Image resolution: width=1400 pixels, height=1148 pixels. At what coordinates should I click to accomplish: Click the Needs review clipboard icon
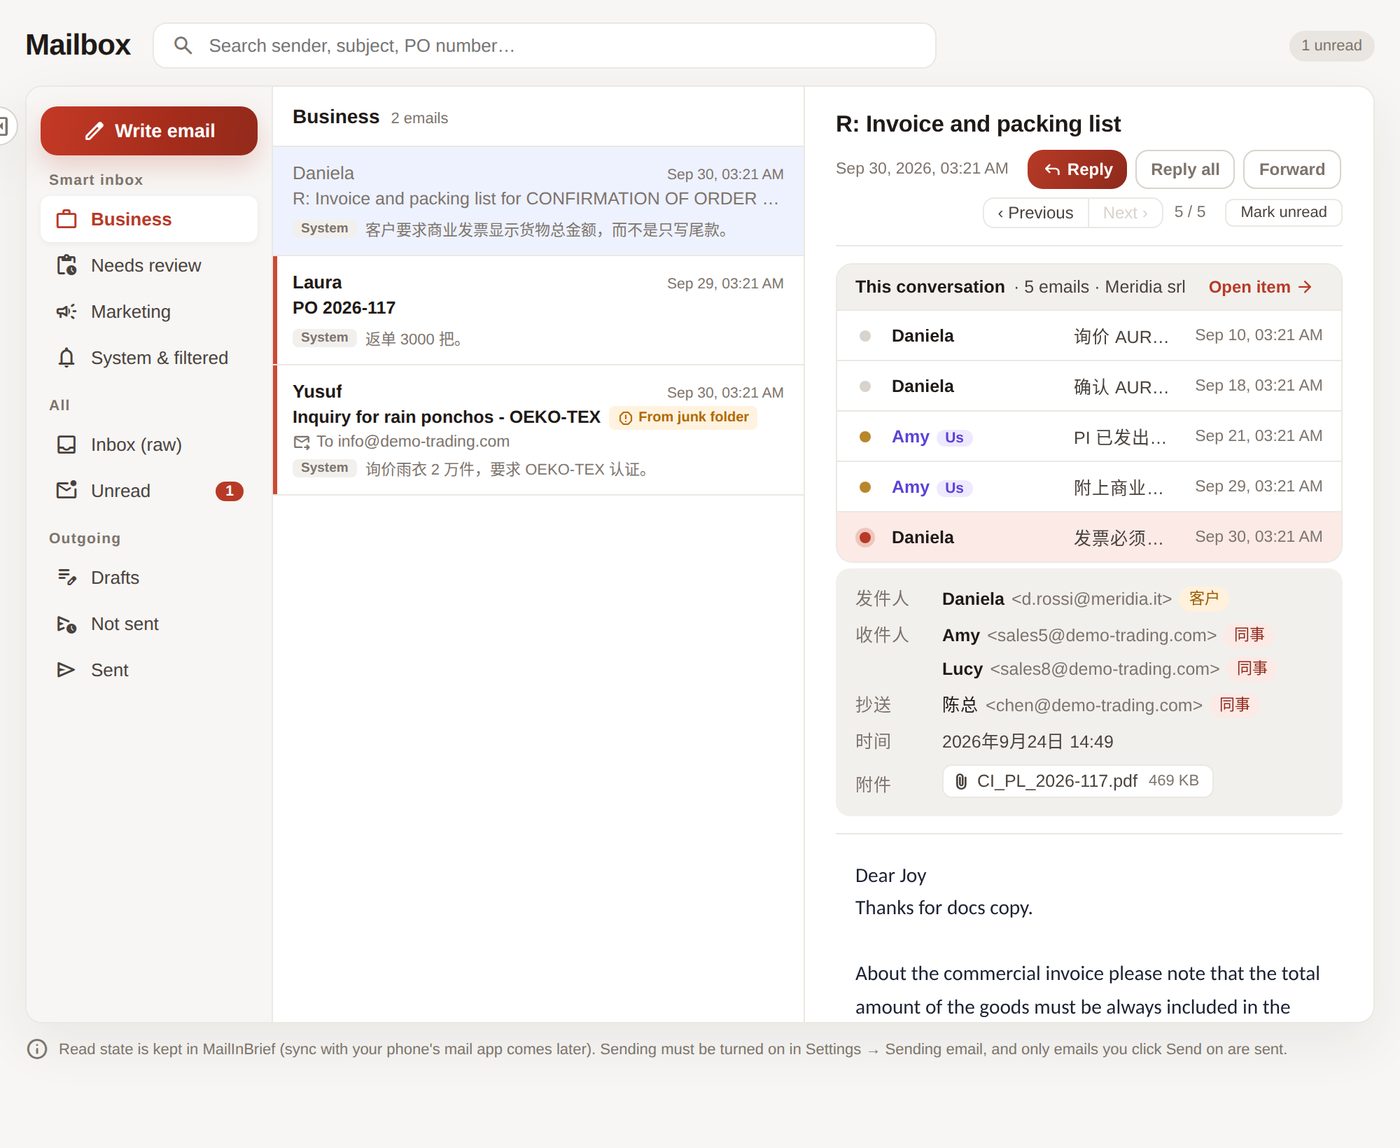pos(67,265)
